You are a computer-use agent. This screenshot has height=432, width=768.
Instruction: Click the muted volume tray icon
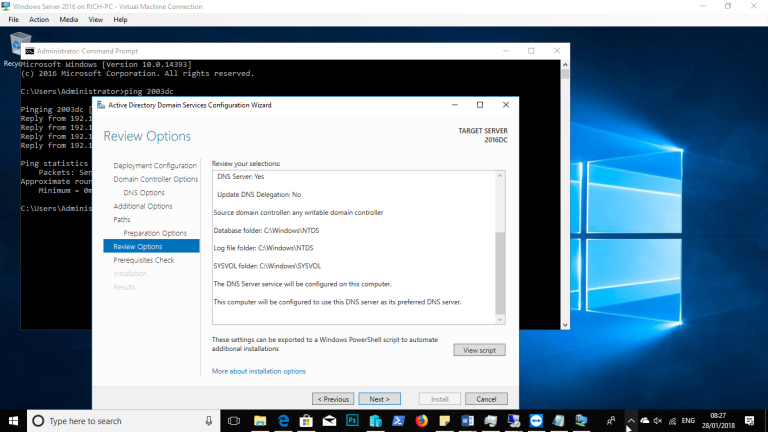[x=658, y=421]
